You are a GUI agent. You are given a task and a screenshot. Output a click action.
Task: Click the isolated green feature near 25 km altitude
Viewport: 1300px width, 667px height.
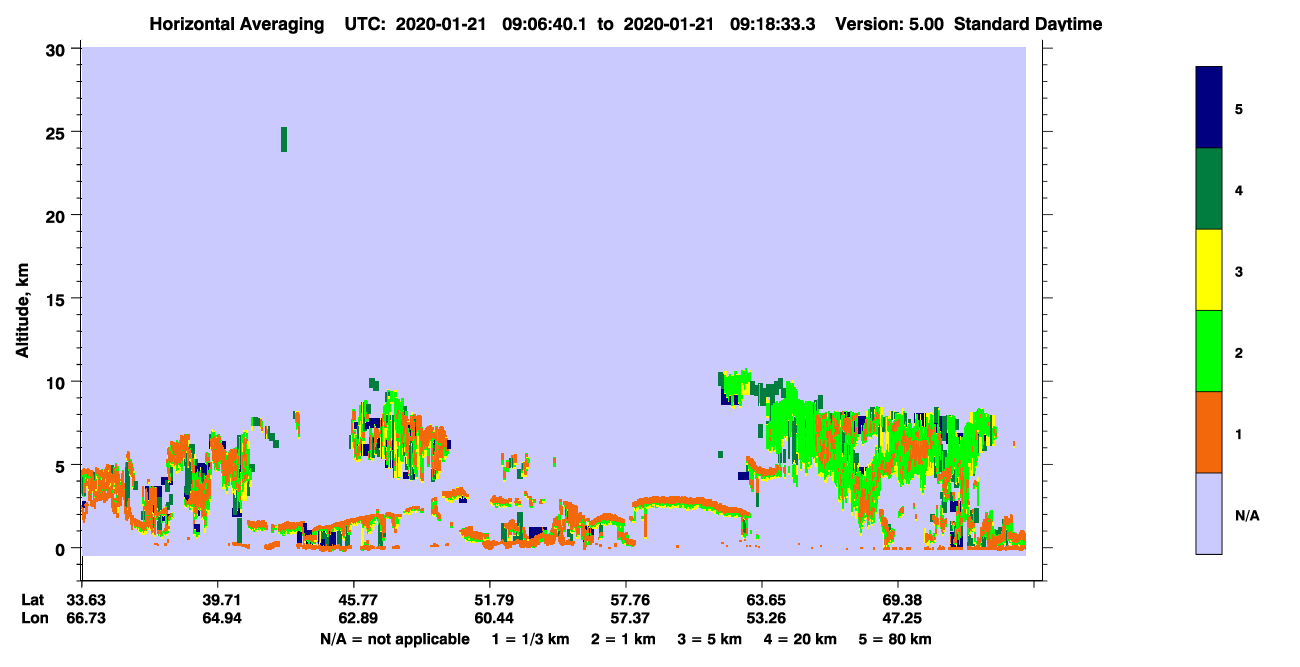tap(284, 139)
